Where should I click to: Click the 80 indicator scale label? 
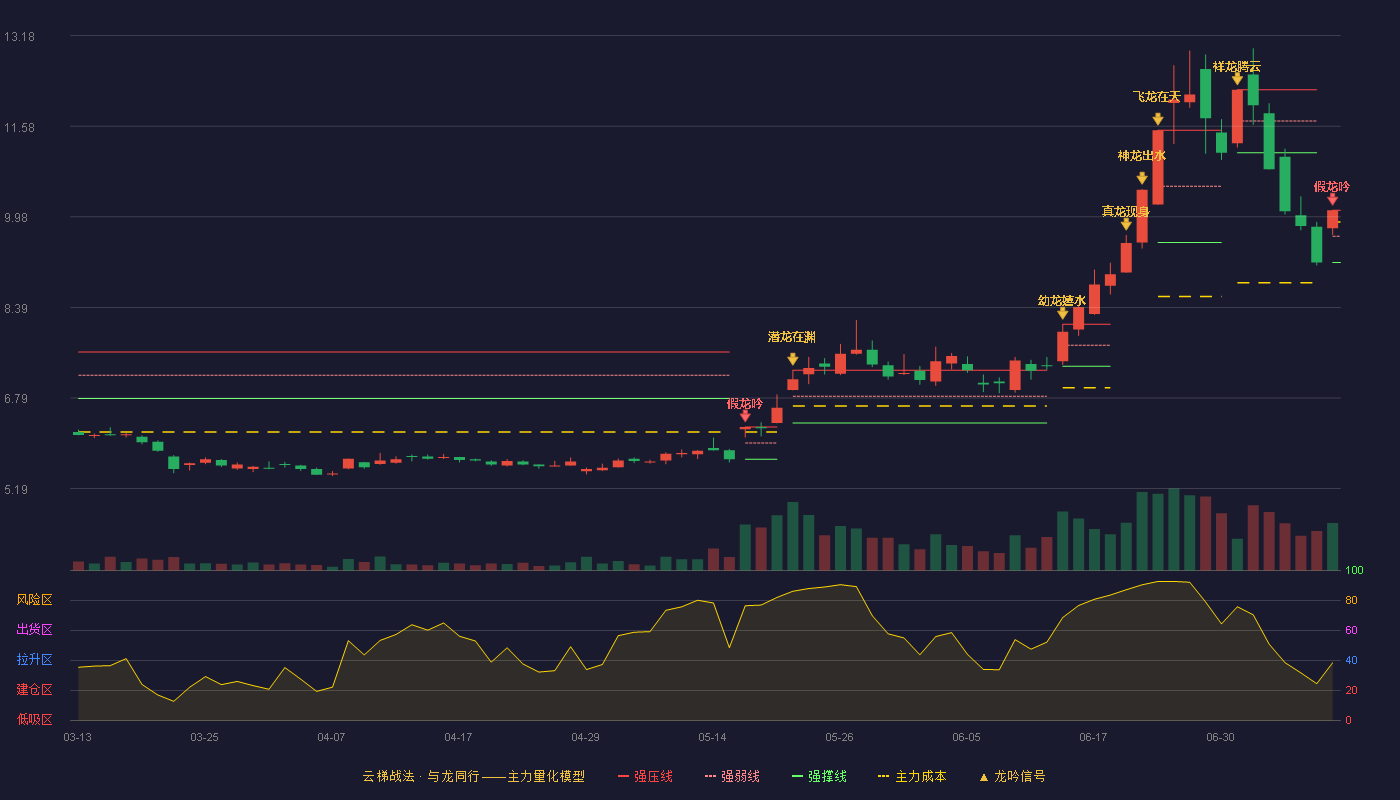1351,600
